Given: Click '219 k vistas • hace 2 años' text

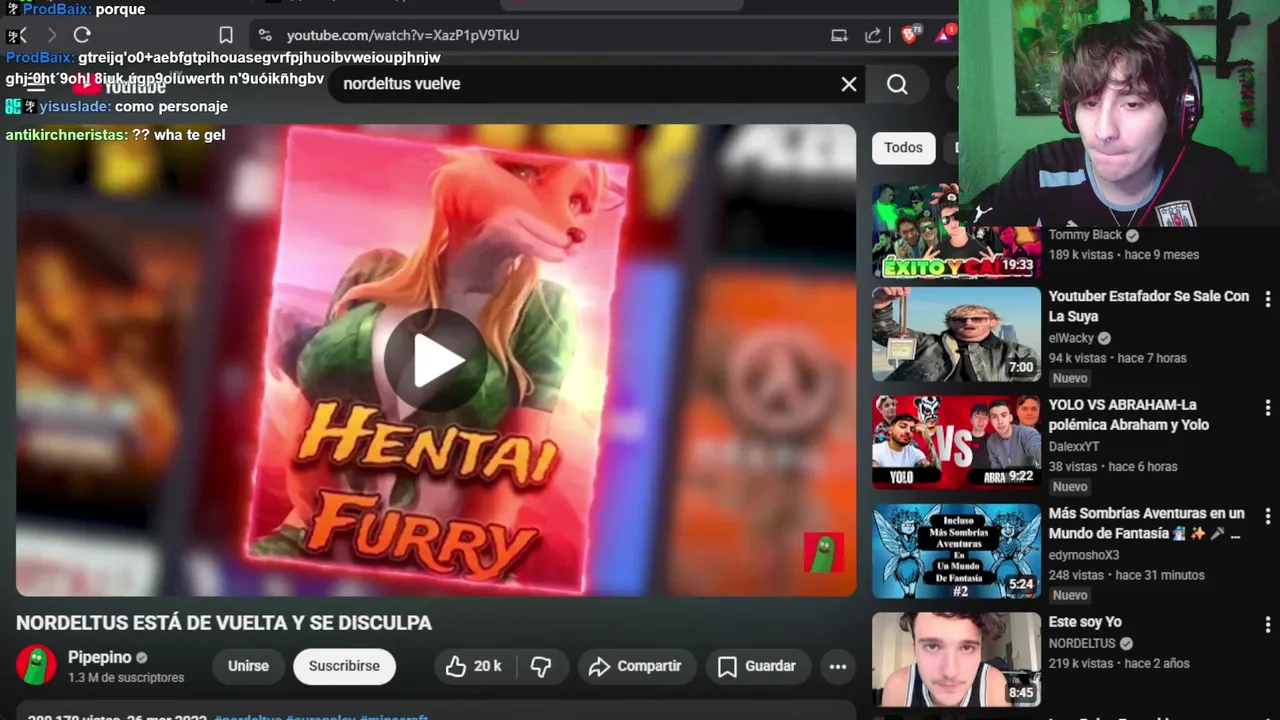Looking at the screenshot, I should click(1119, 663).
